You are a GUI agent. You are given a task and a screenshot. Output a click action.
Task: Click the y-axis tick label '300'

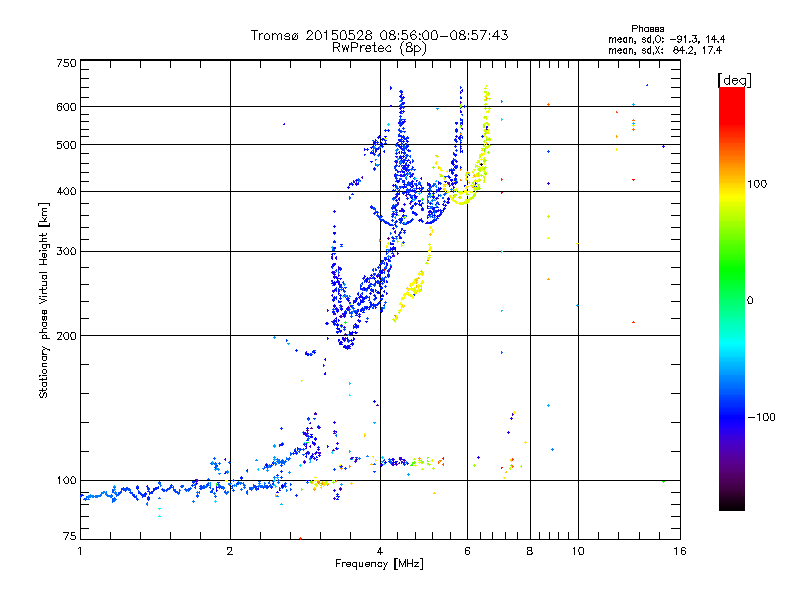pos(66,251)
